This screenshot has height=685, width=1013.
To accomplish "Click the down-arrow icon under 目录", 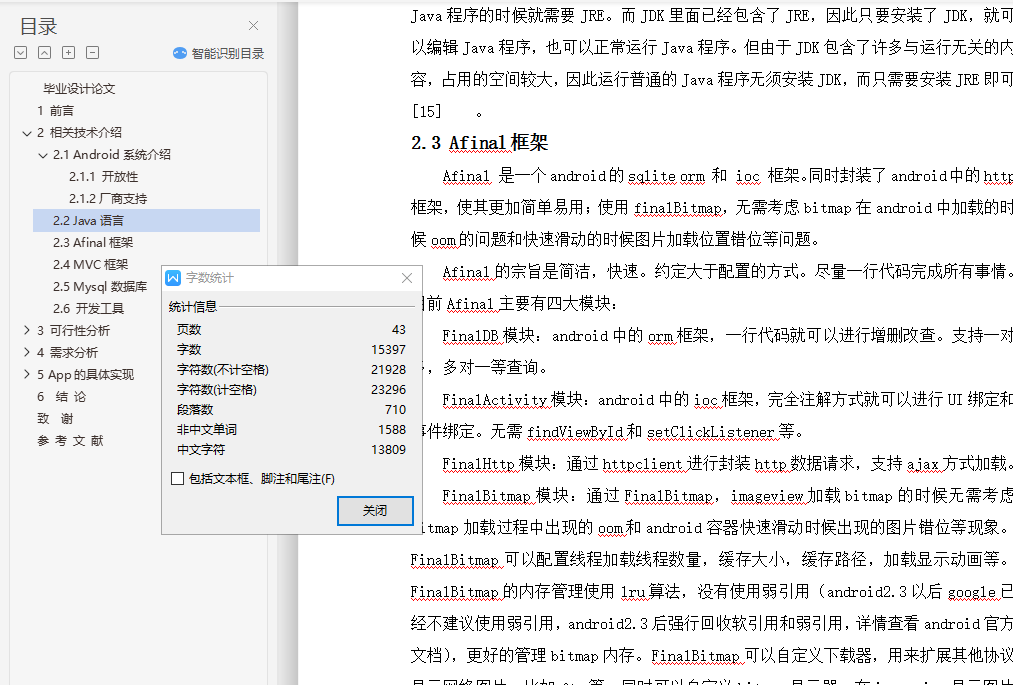I will 21,53.
